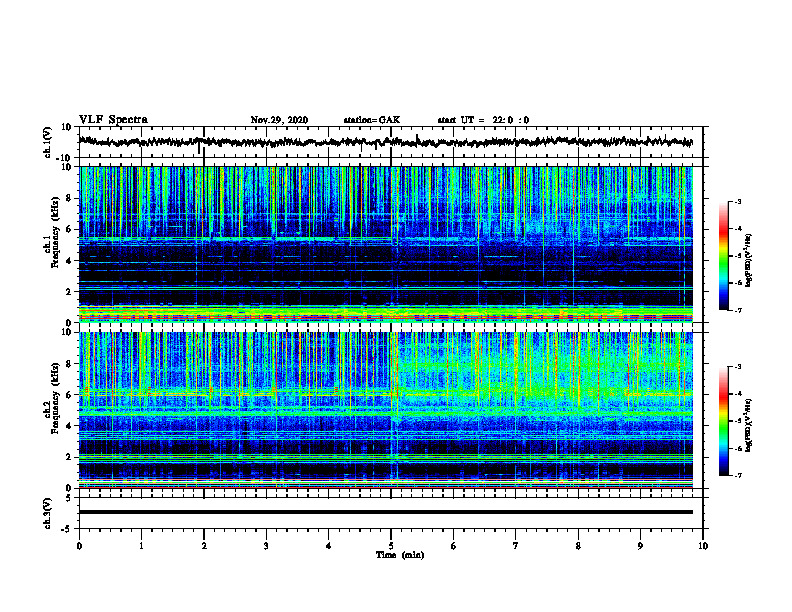
Task: Click the 'station=GAK' label
Action: tap(372, 120)
